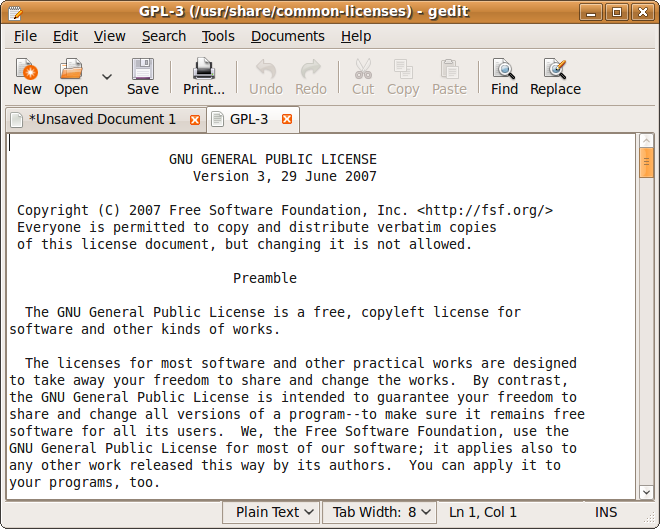
Task: Click the Undo arrow icon
Action: coord(265,70)
